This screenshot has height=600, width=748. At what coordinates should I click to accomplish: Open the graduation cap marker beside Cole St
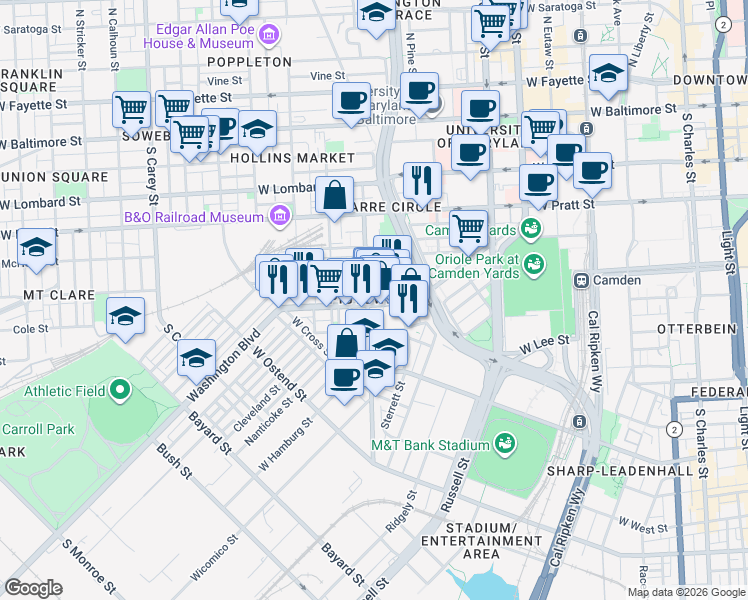(125, 320)
